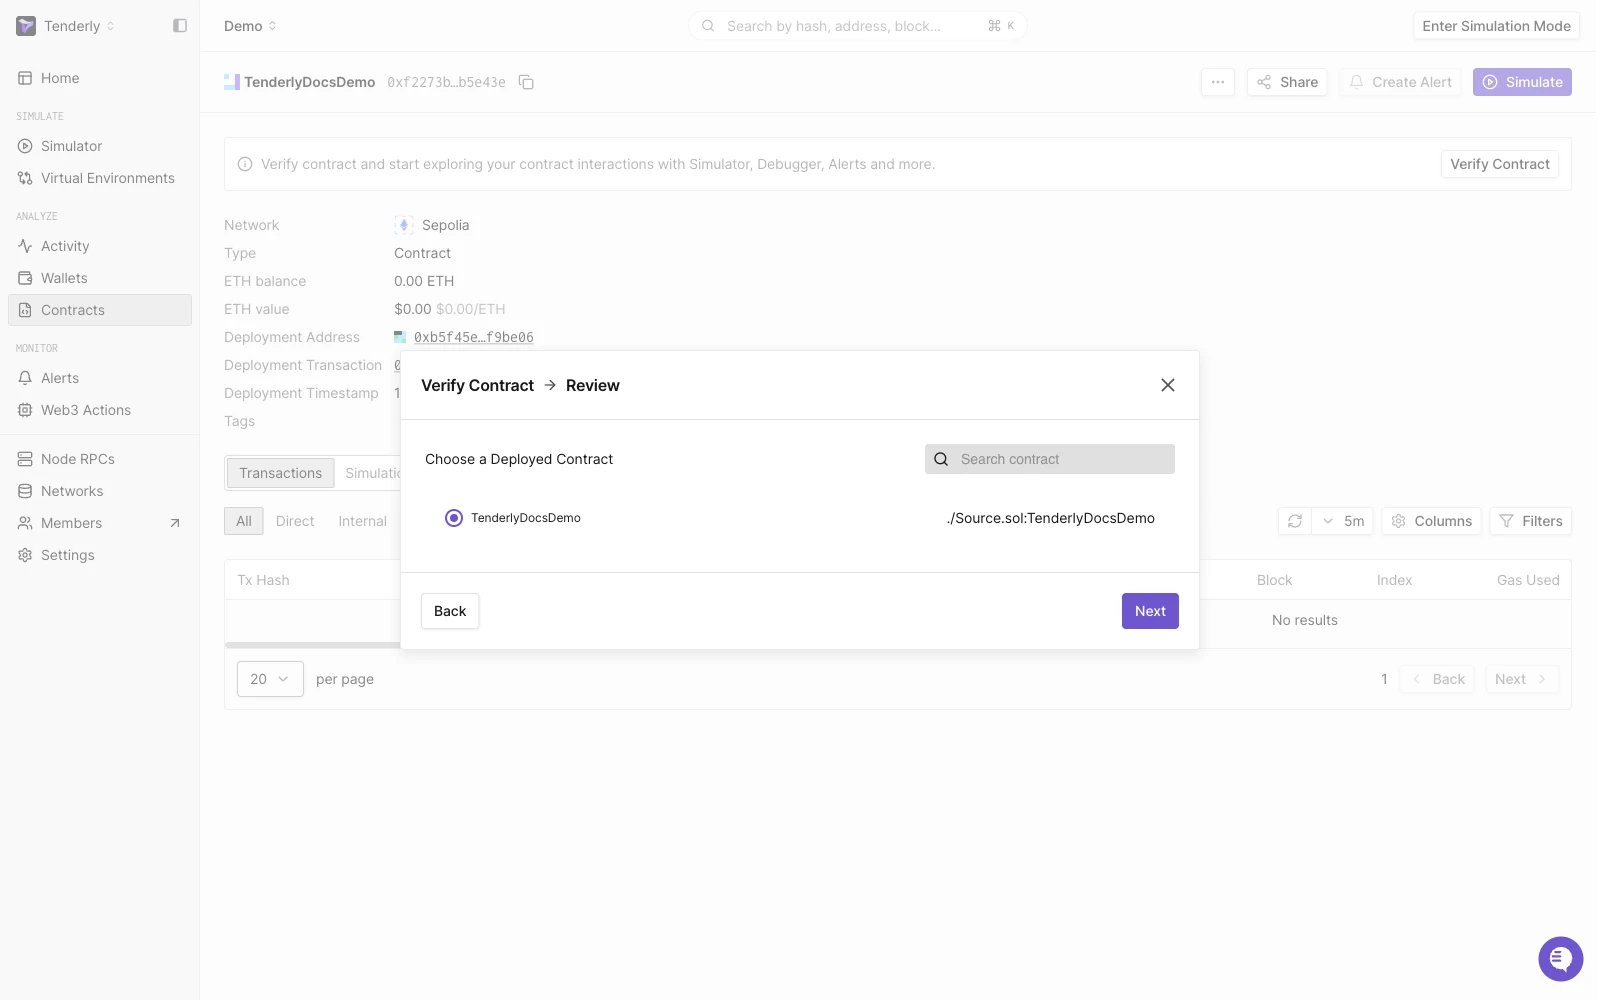Click the Simulate button
The width and height of the screenshot is (1600, 1000).
(1522, 82)
